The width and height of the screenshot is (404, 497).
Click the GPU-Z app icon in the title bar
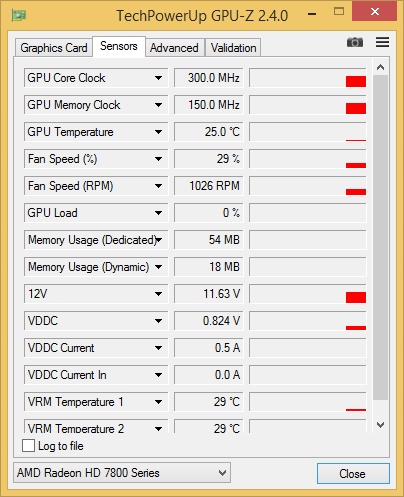pos(19,15)
